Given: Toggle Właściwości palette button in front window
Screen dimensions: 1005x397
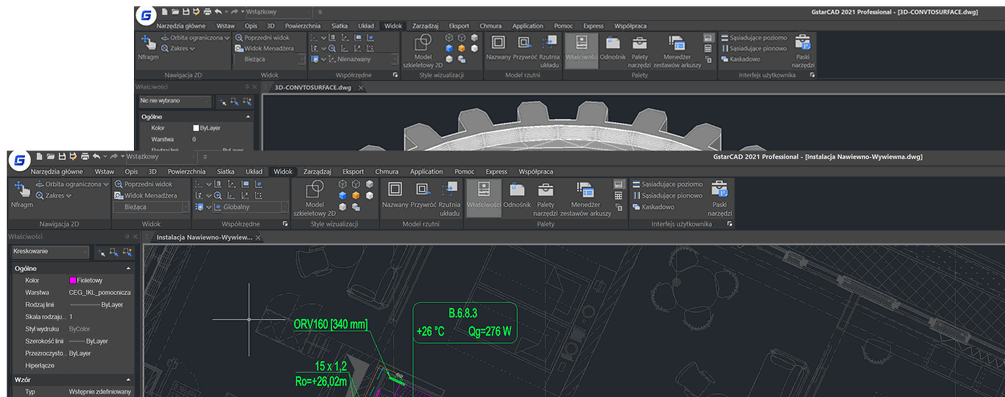Looking at the screenshot, I should click(x=484, y=198).
